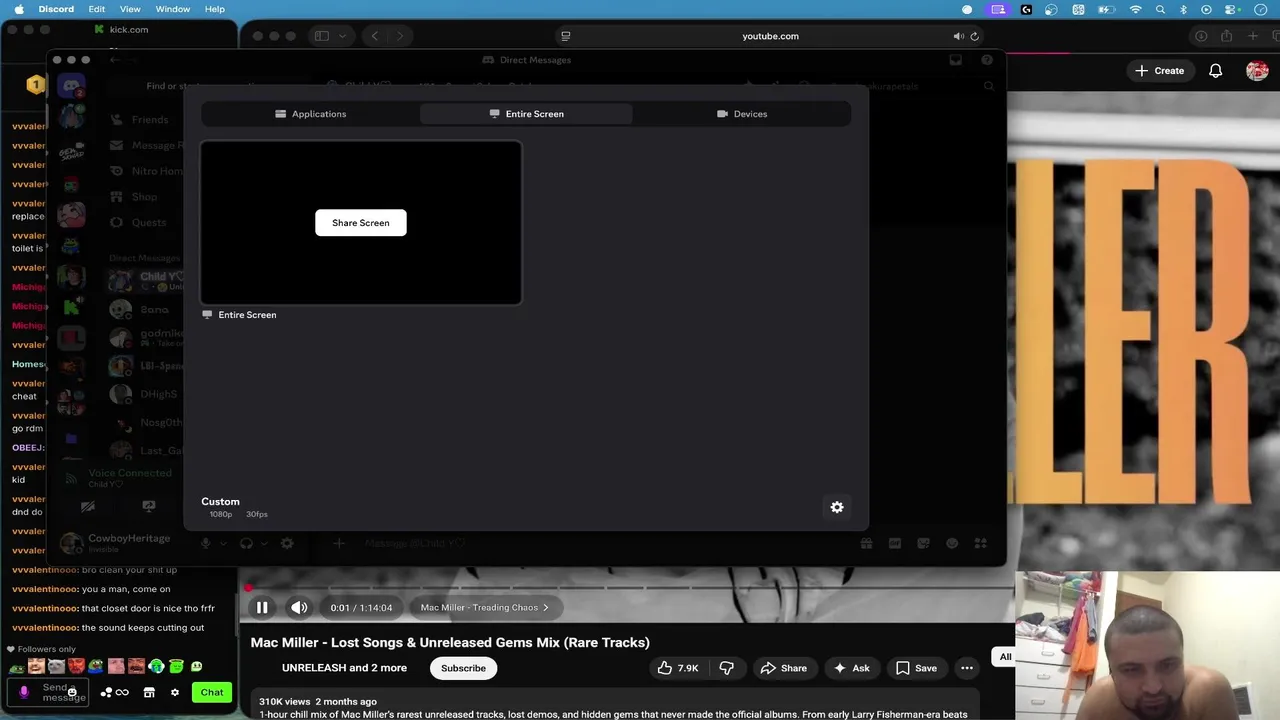Screen dimensions: 1280x720
Task: Save the video to a playlist
Action: [916, 668]
